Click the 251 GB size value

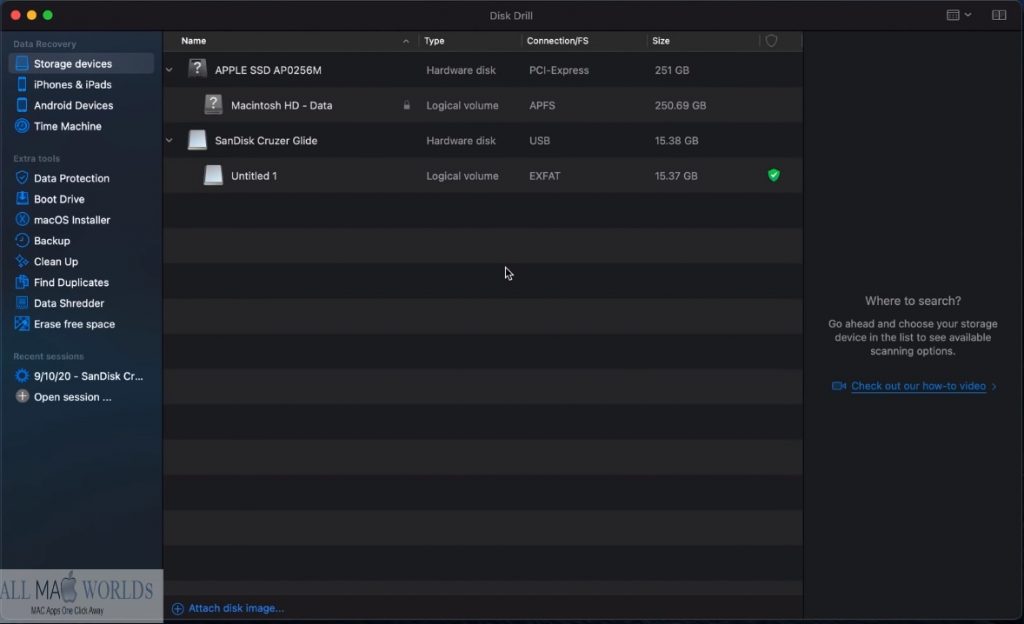tap(672, 70)
